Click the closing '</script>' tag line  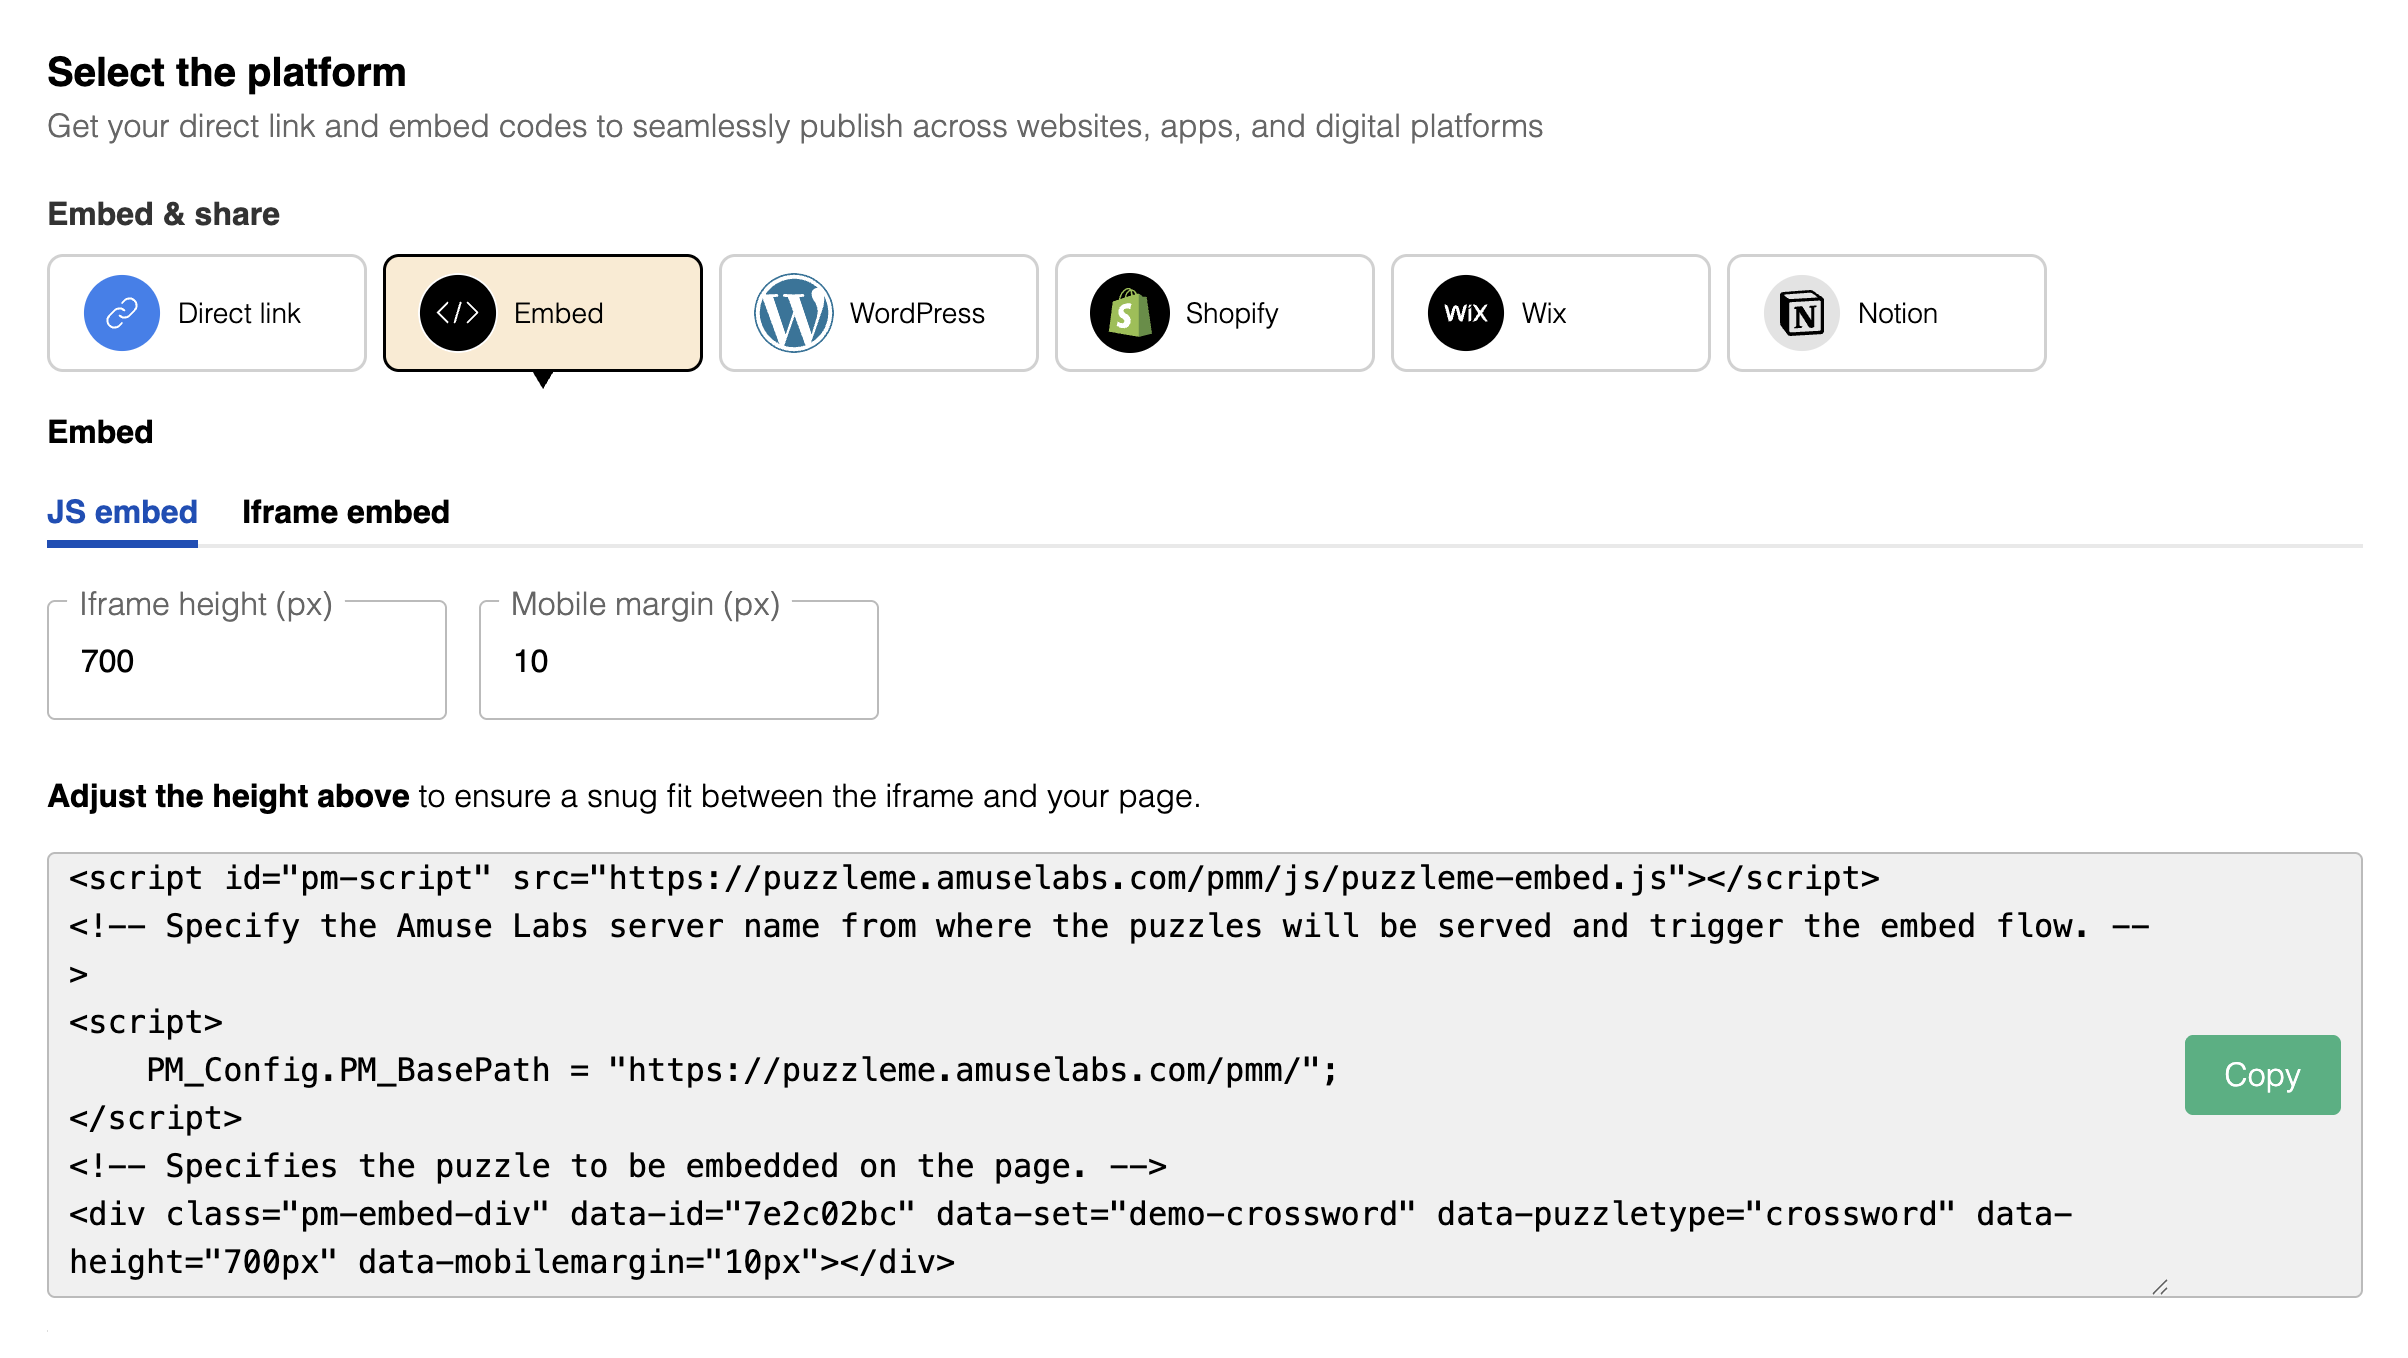point(155,1118)
